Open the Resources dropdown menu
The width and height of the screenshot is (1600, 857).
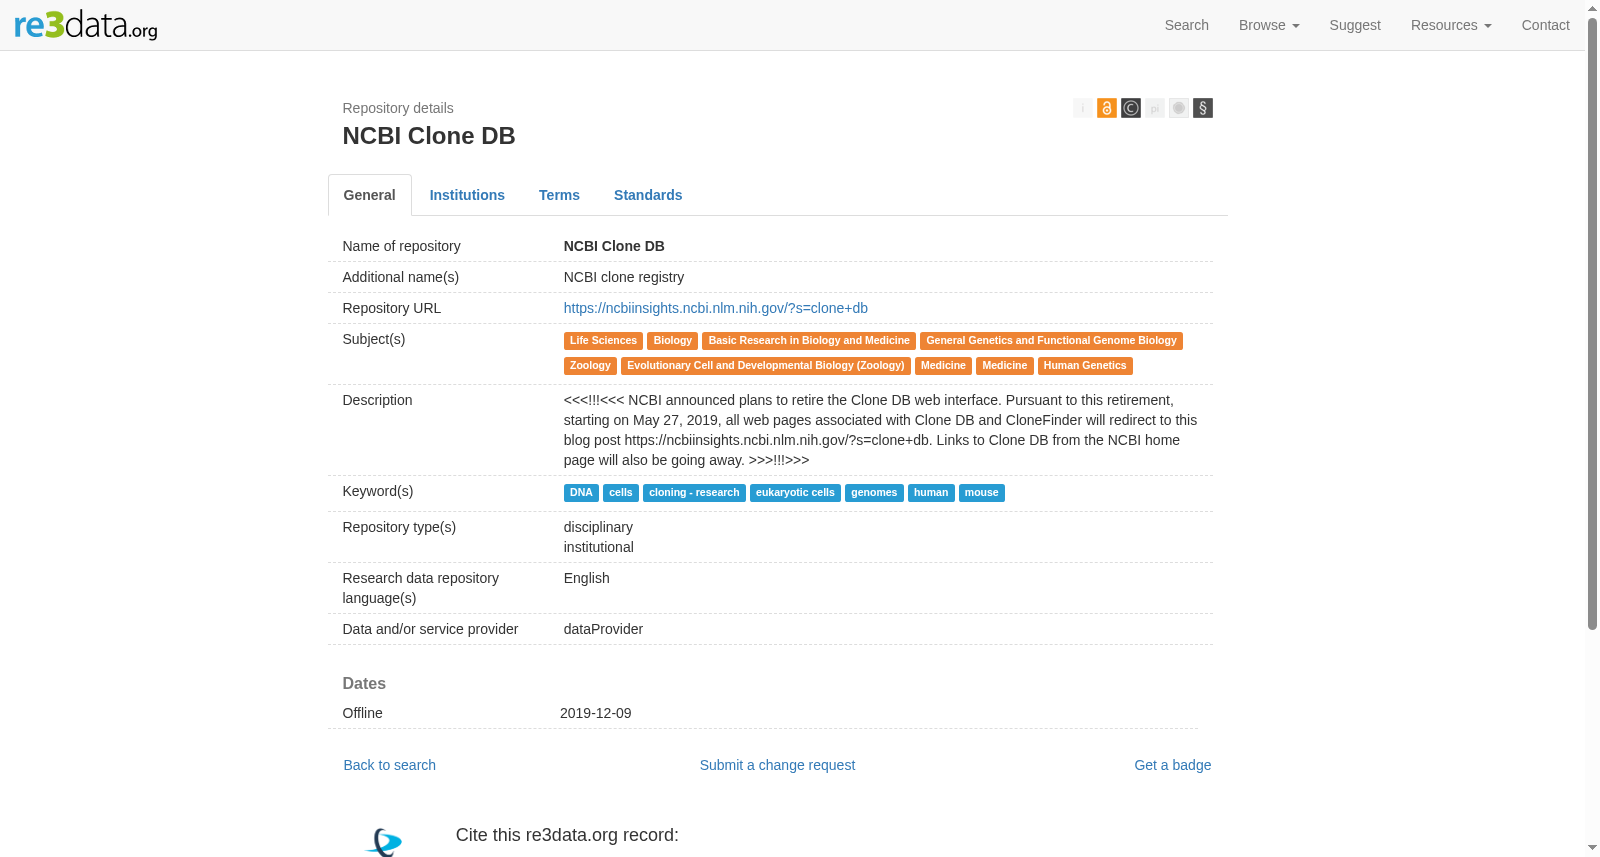pos(1451,25)
